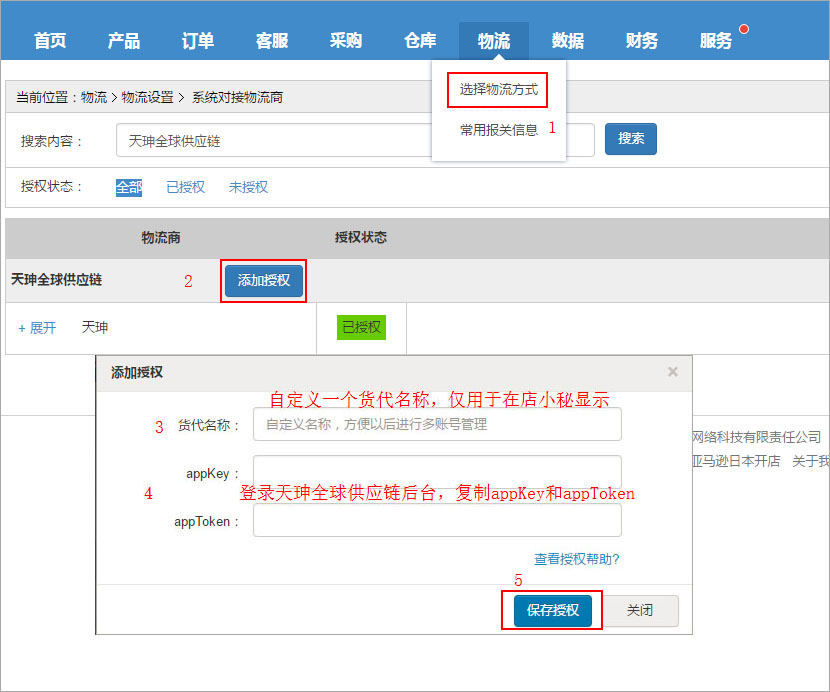Screen dimensions: 830x692
Task: Select 常用报关信息 from dropdown menu
Action: [499, 130]
